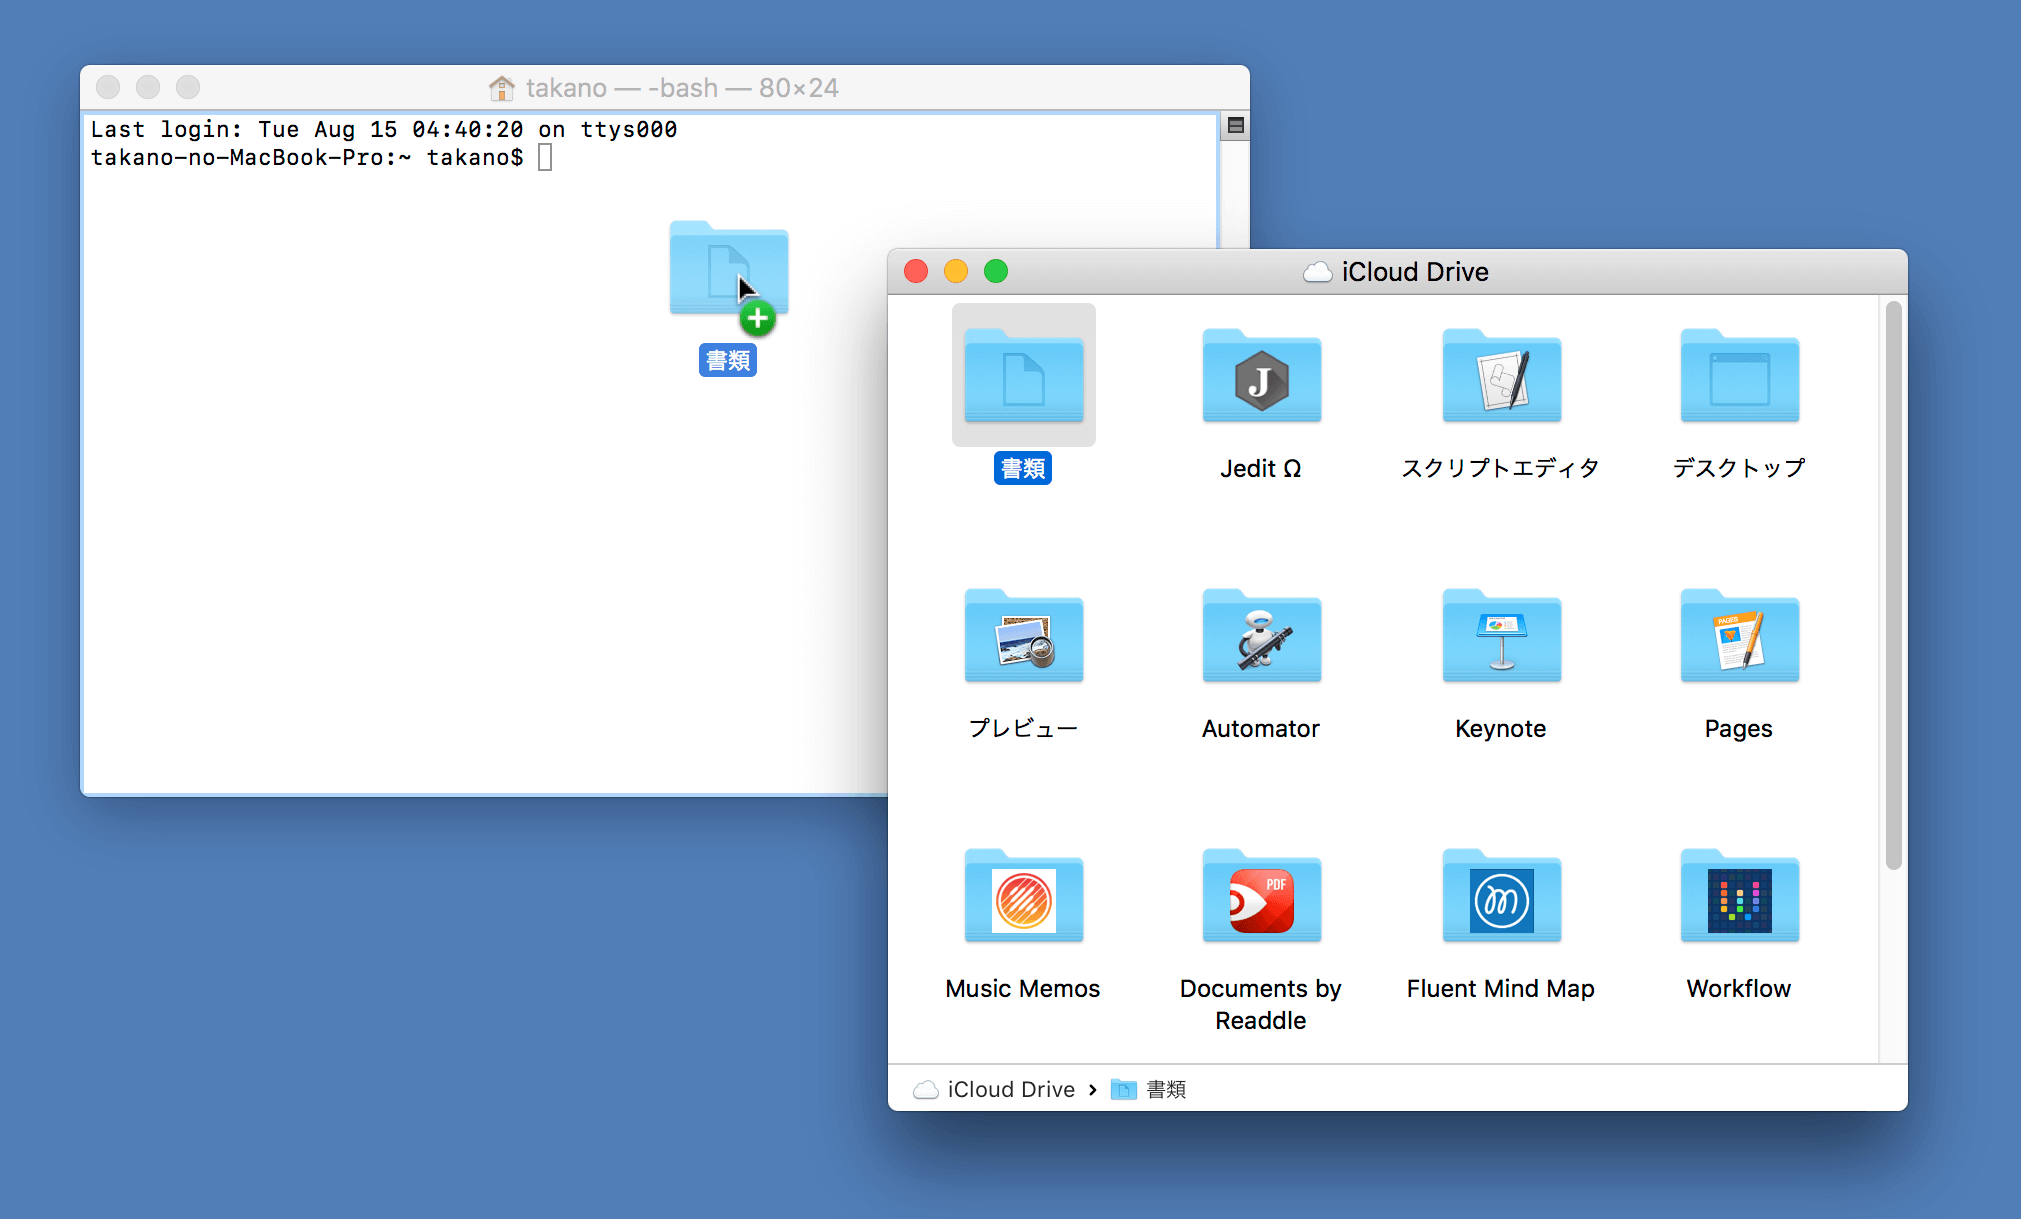Click the iCloud Drive title bar cloud icon
Viewport: 2021px width, 1219px height.
click(1317, 272)
